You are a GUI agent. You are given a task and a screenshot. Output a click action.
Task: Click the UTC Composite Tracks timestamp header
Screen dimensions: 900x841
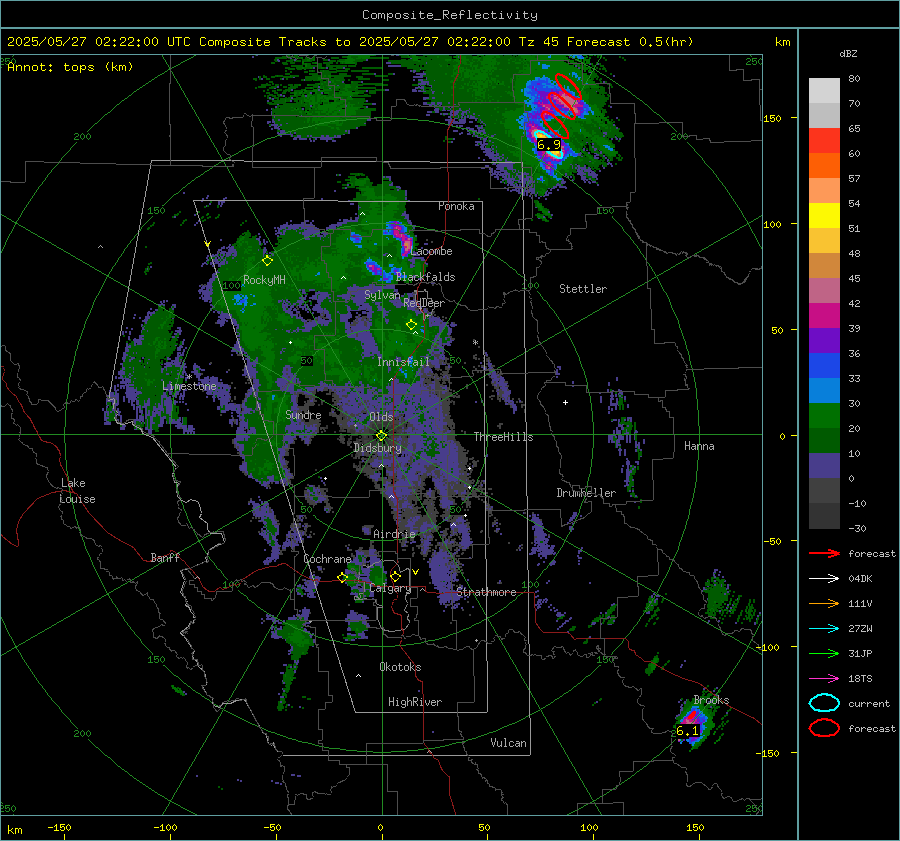350,42
